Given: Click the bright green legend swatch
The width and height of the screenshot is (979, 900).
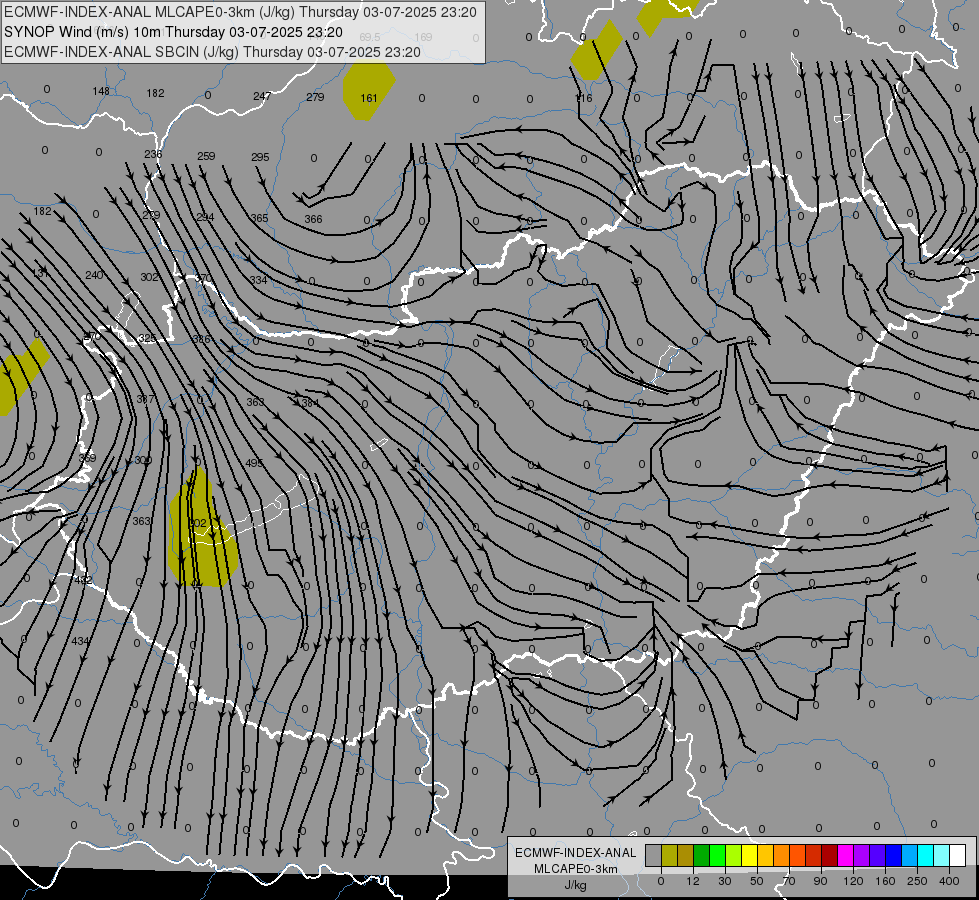Looking at the screenshot, I should pyautogui.click(x=717, y=855).
